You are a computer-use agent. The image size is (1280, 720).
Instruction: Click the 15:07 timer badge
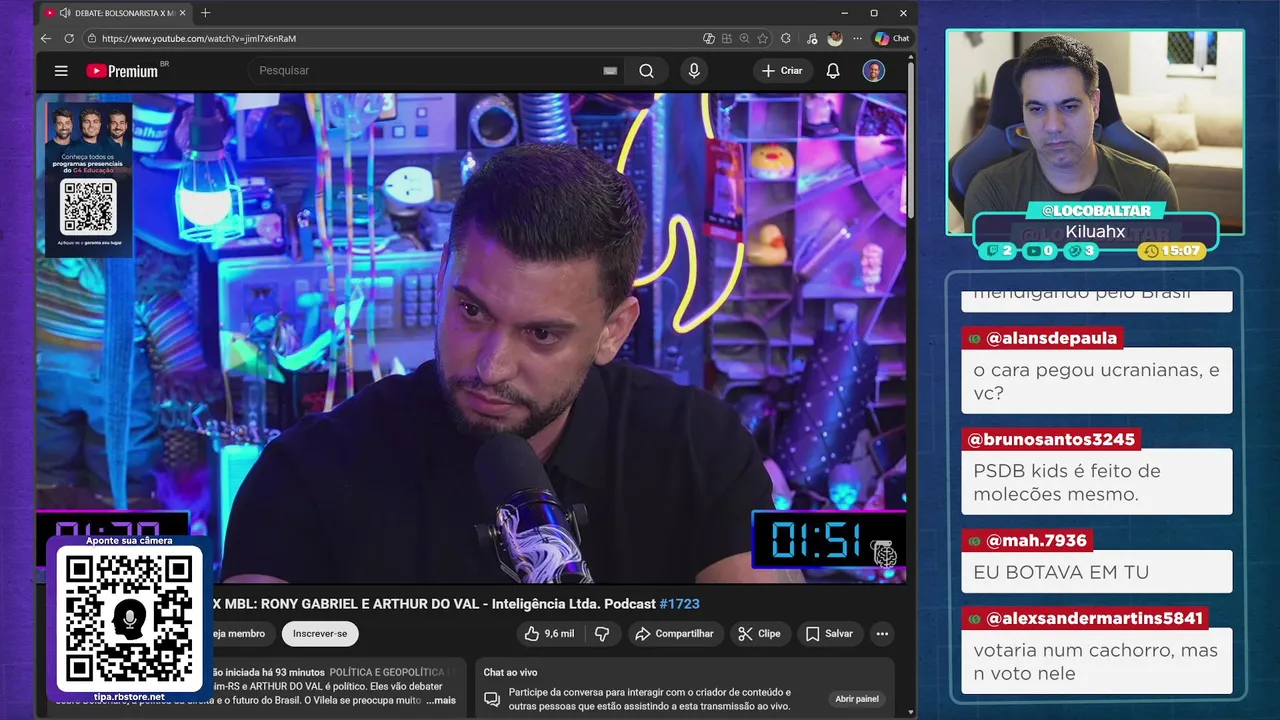(x=1172, y=251)
